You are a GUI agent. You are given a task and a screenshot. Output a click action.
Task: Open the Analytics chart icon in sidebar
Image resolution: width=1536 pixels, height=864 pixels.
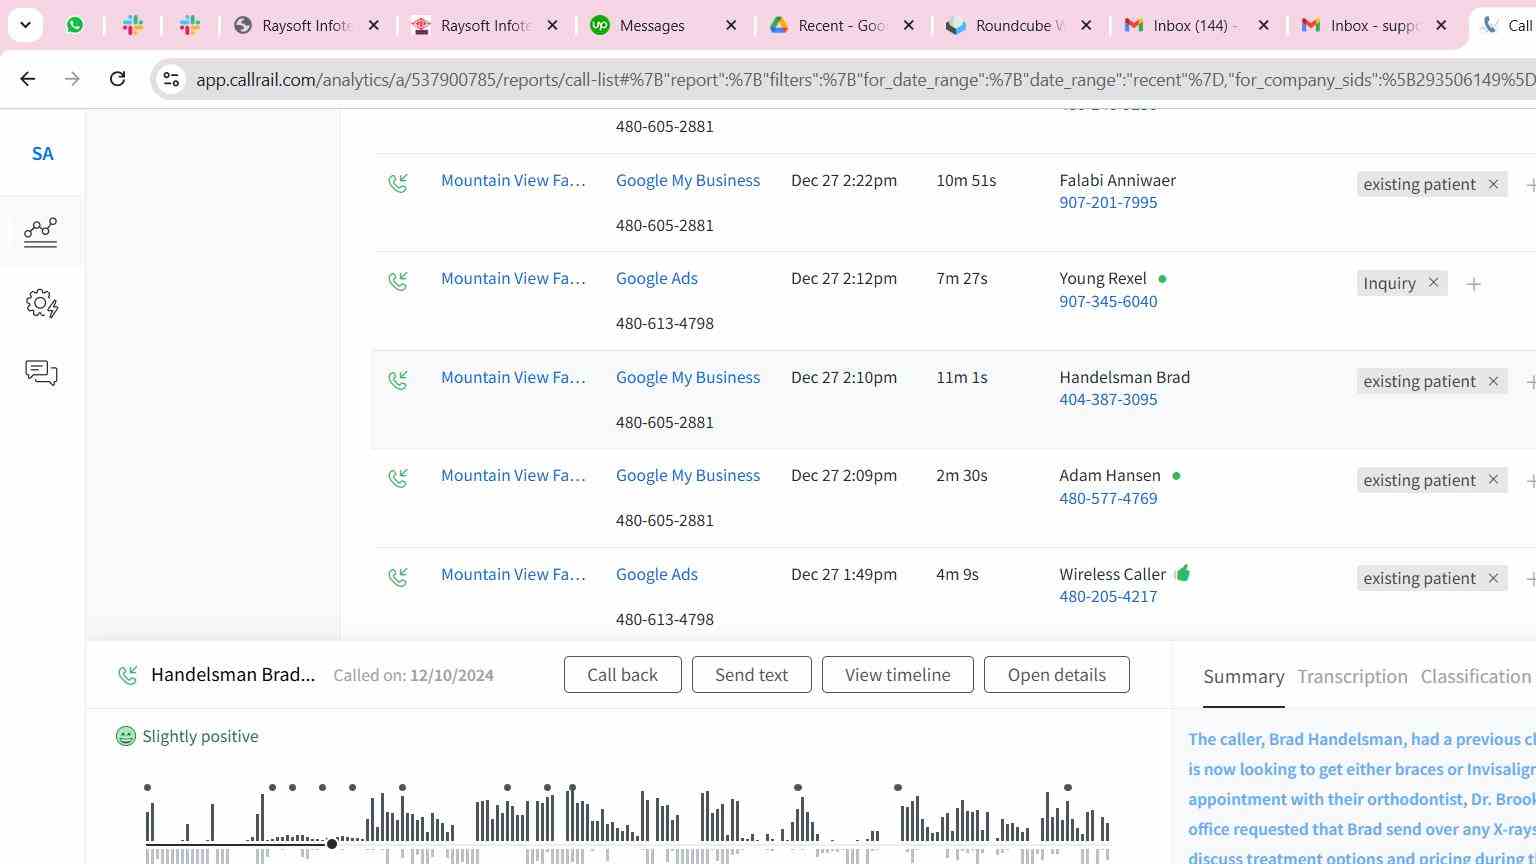pyautogui.click(x=41, y=232)
